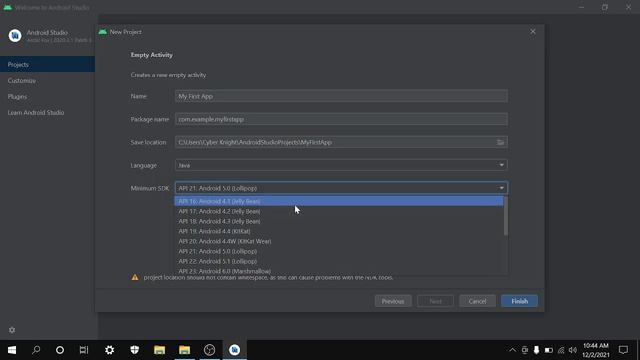This screenshot has height=360, width=640.
Task: Select API 19: Android 4.4 (KitKat)
Action: [339, 231]
